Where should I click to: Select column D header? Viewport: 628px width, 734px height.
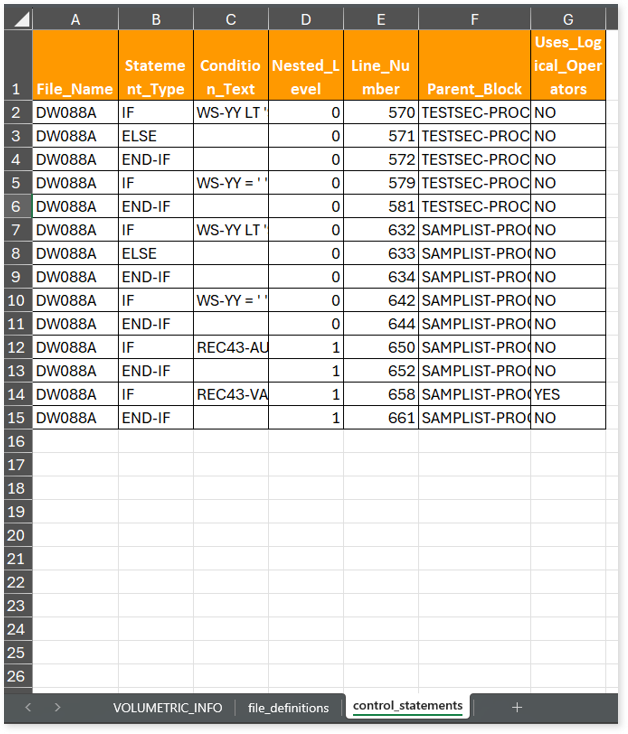coord(305,19)
